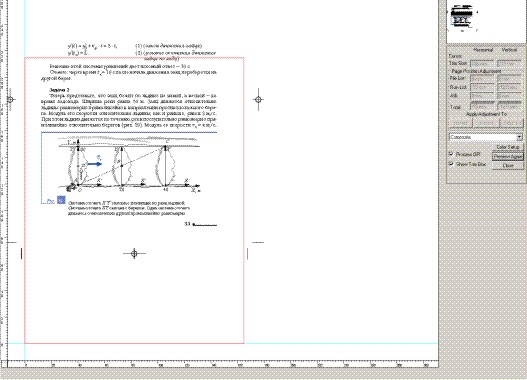Click the bottom center registration mark
527x380 pixels.
click(134, 253)
